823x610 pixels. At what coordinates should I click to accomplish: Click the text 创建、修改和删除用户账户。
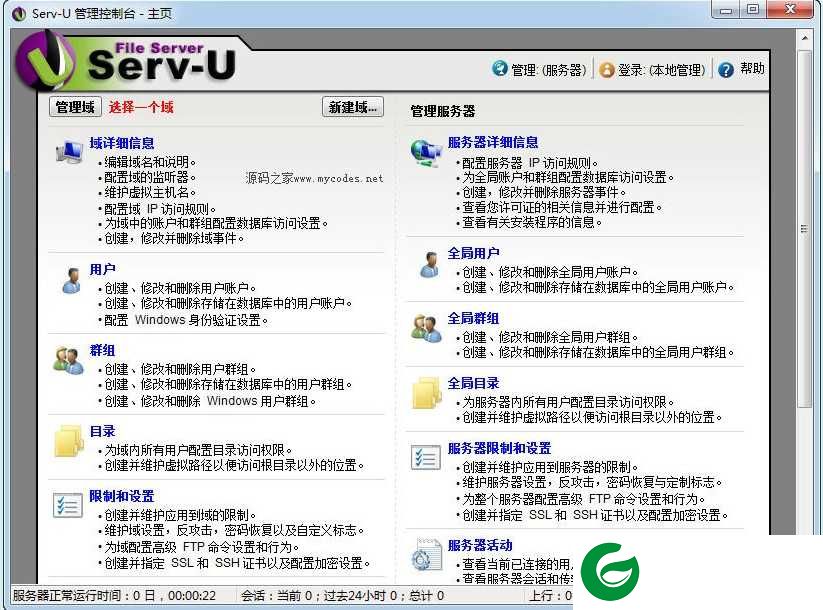[180, 288]
